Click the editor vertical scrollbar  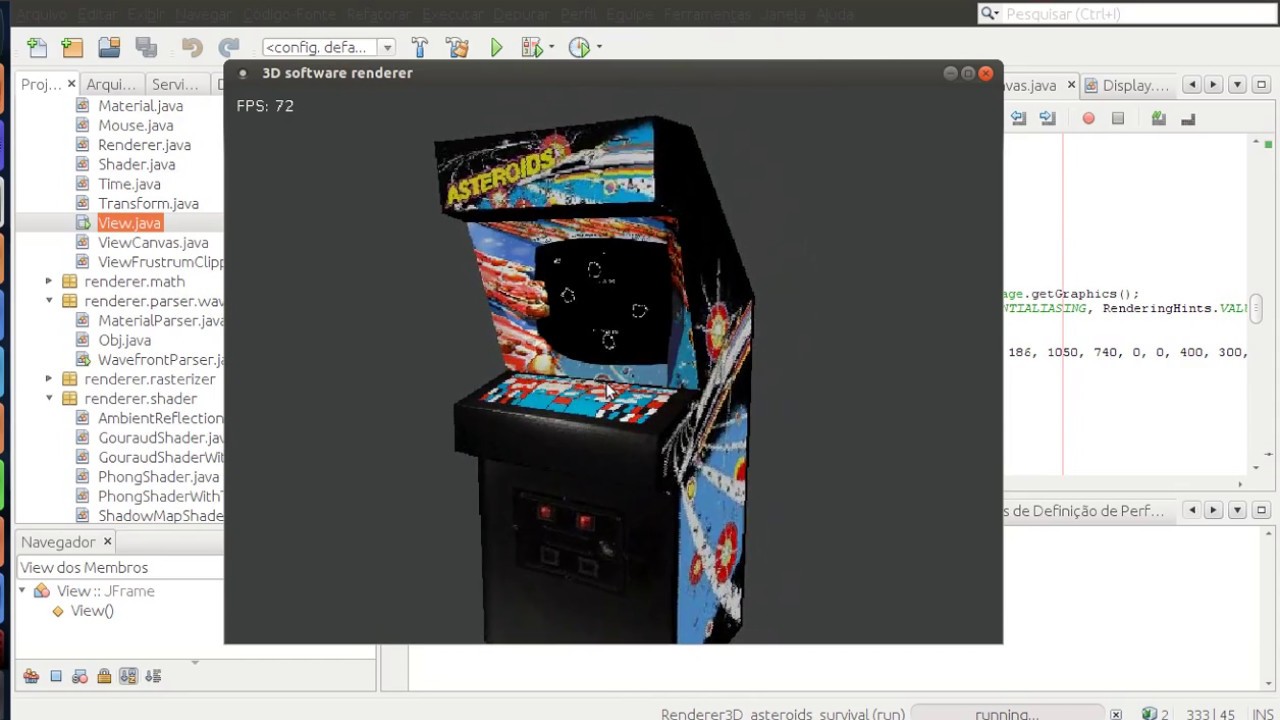click(1256, 308)
